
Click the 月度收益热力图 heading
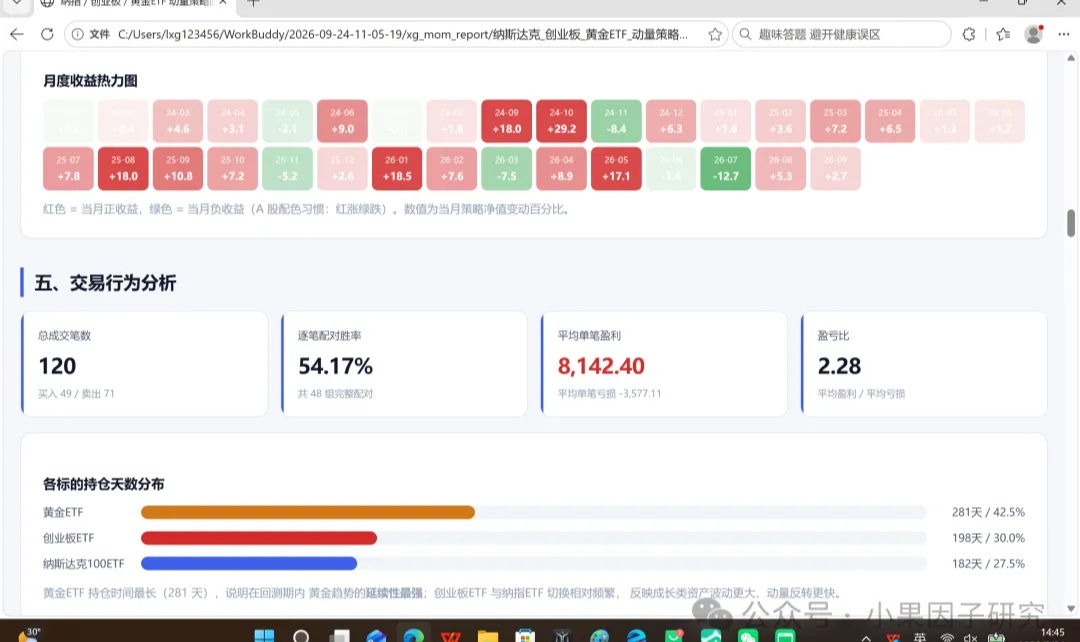pos(90,81)
